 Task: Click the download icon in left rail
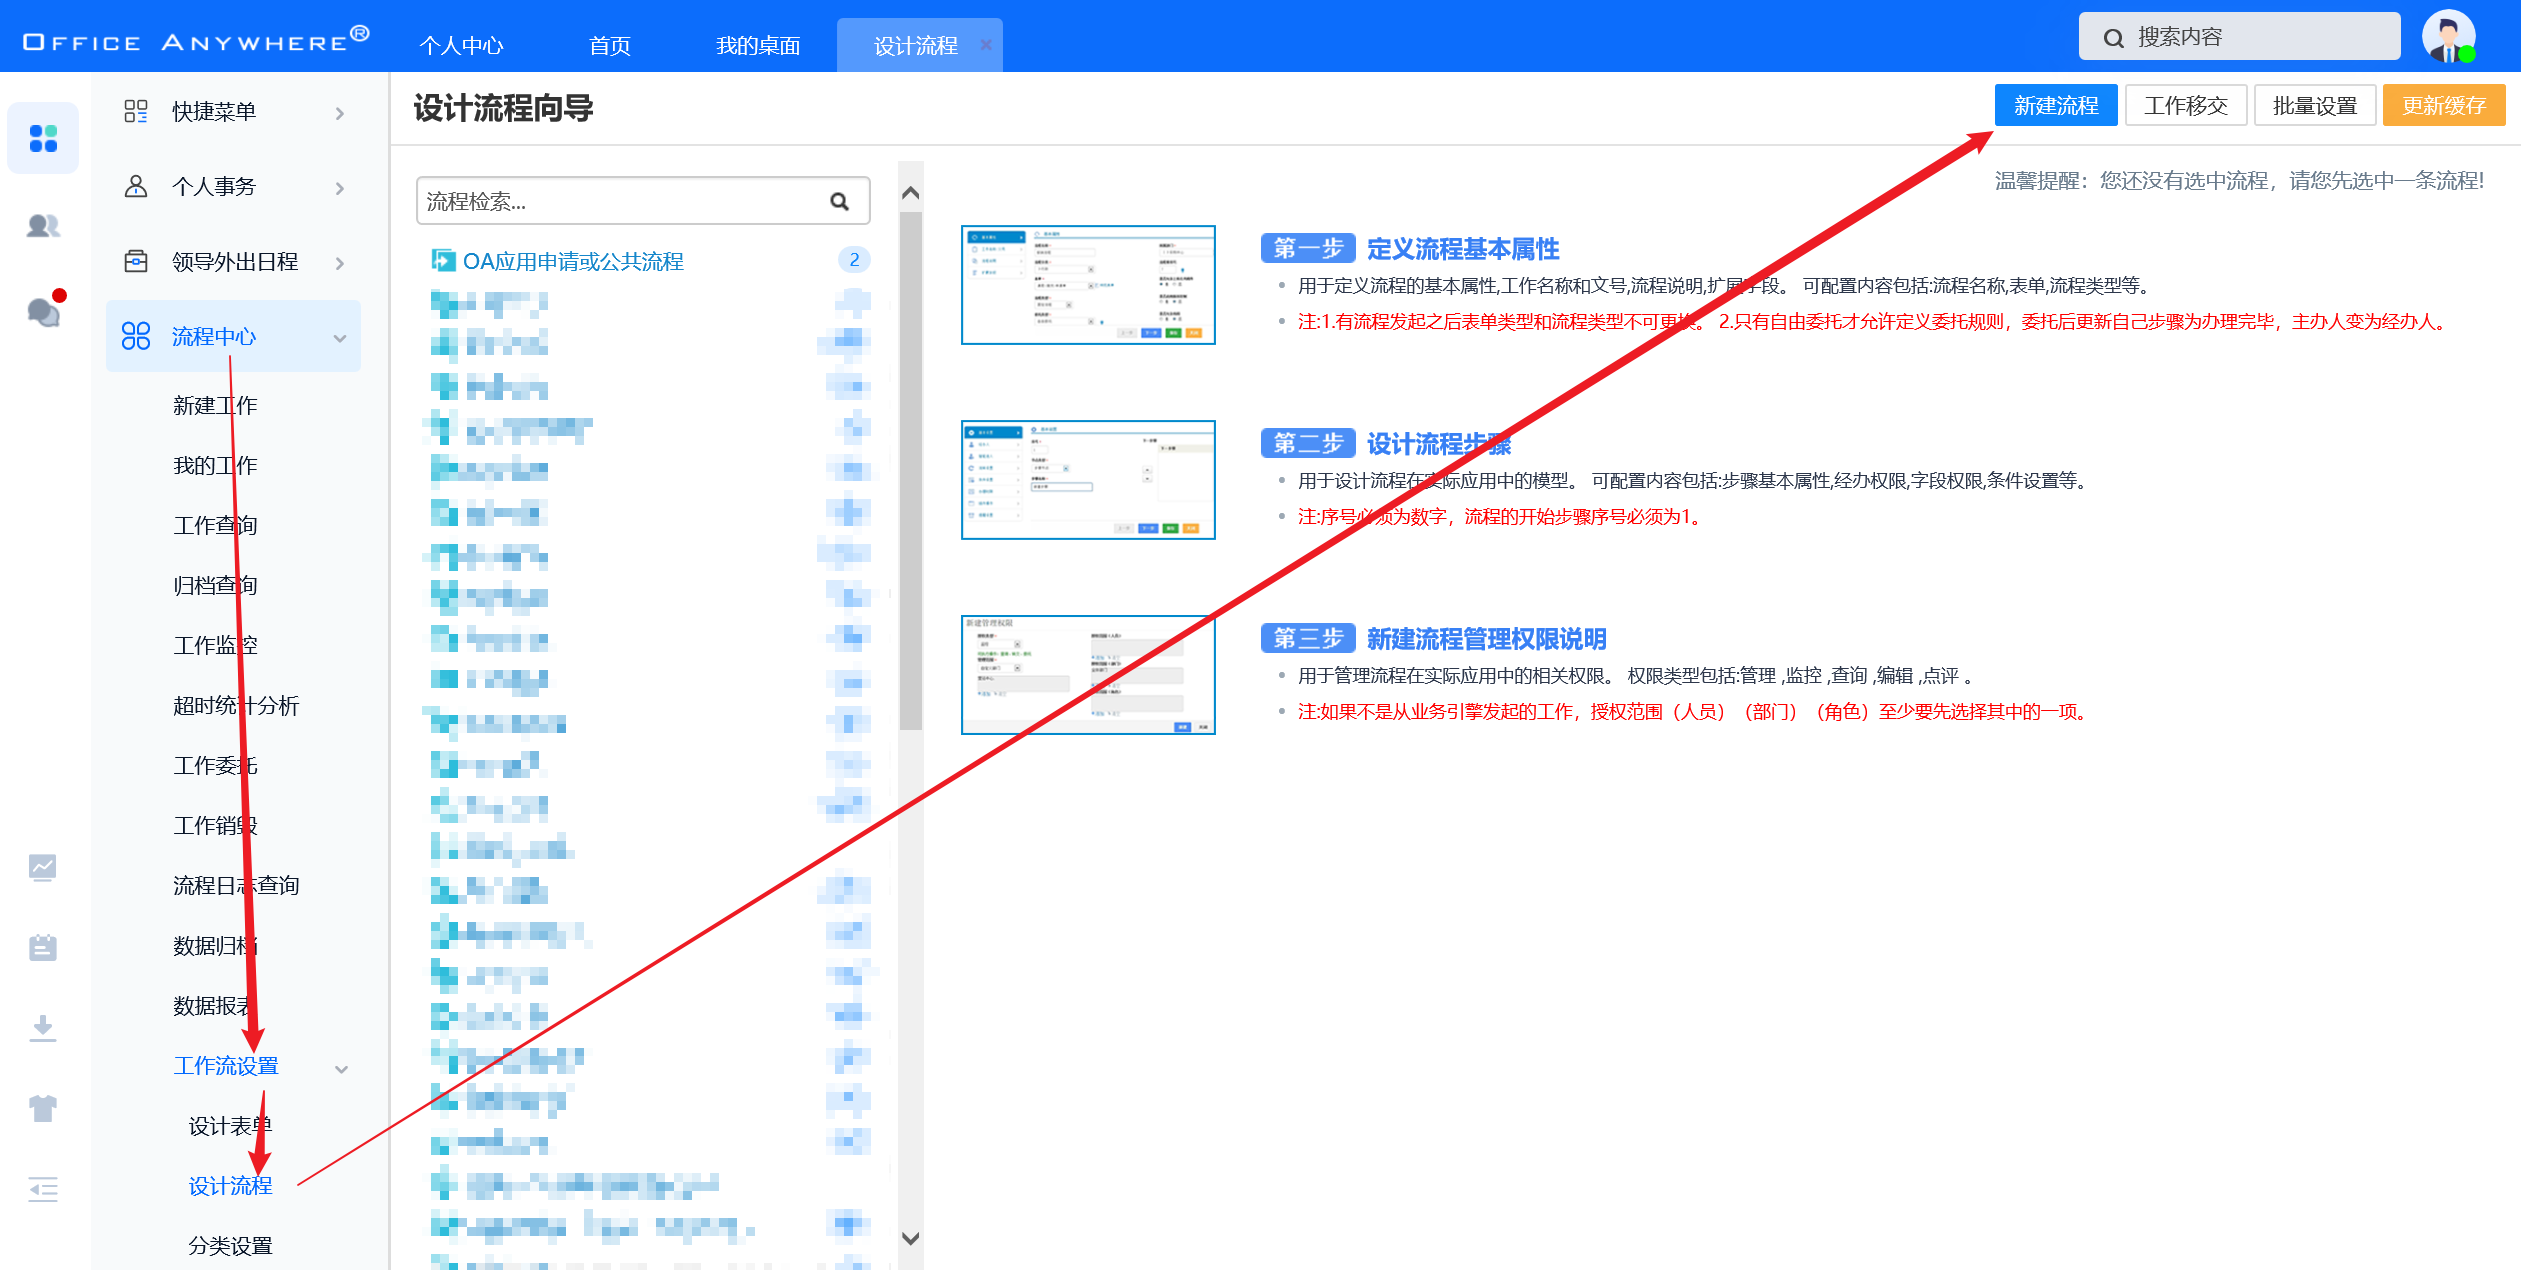pos(43,1027)
